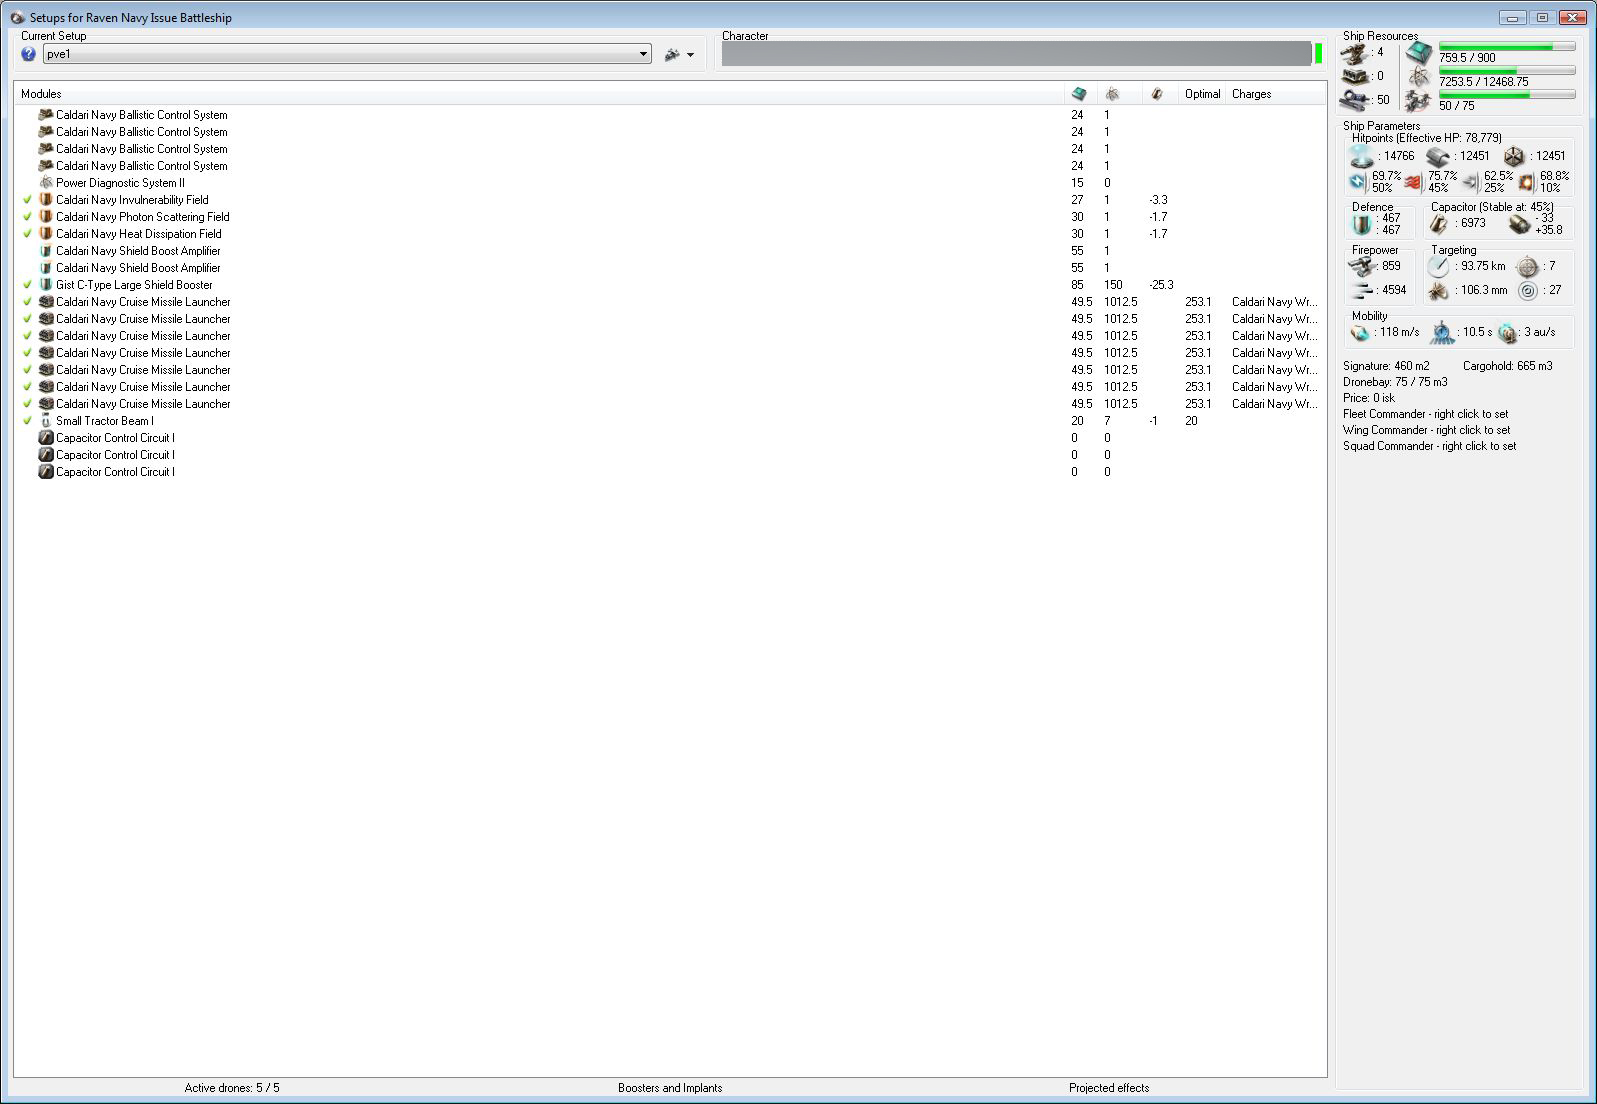
Task: Click the capacitor column header icon
Action: [1157, 94]
